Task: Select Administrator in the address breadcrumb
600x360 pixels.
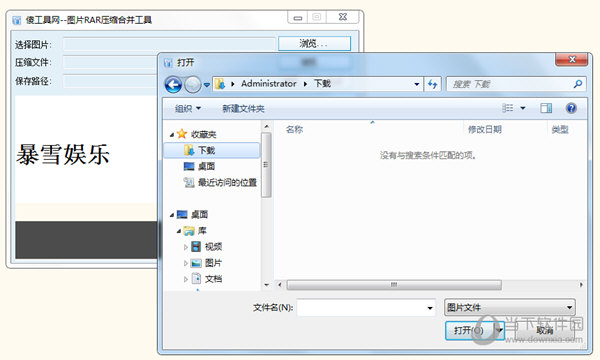Action: tap(269, 84)
